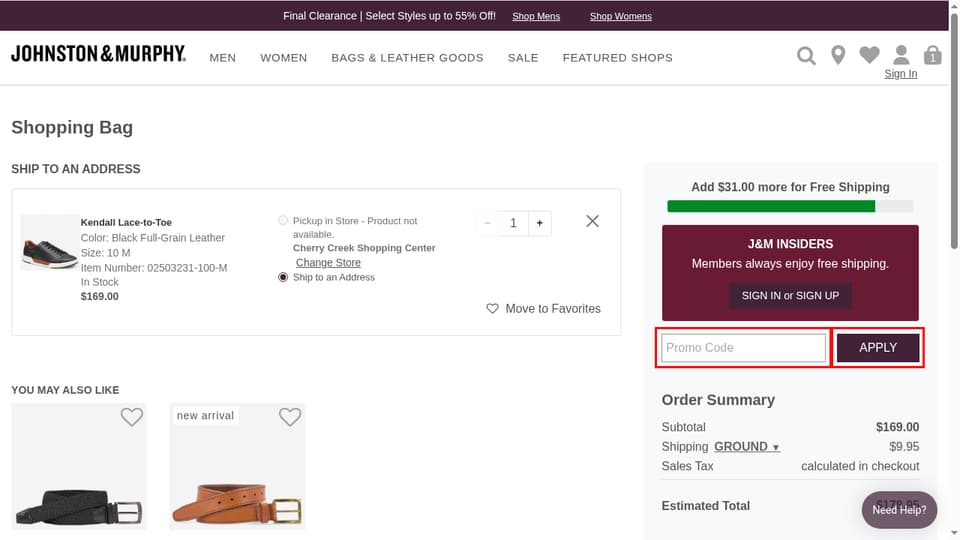960x540 pixels.
Task: Click the Sign In link
Action: (901, 73)
